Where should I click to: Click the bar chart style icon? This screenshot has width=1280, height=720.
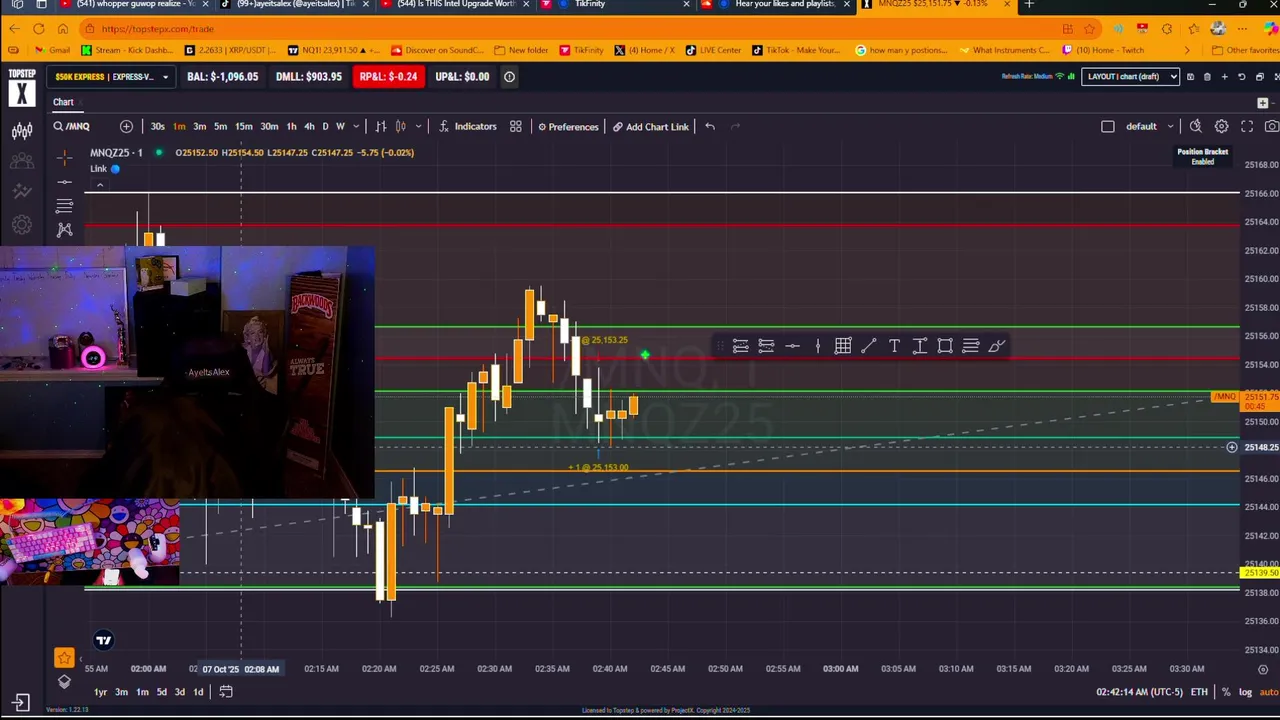[x=380, y=127]
